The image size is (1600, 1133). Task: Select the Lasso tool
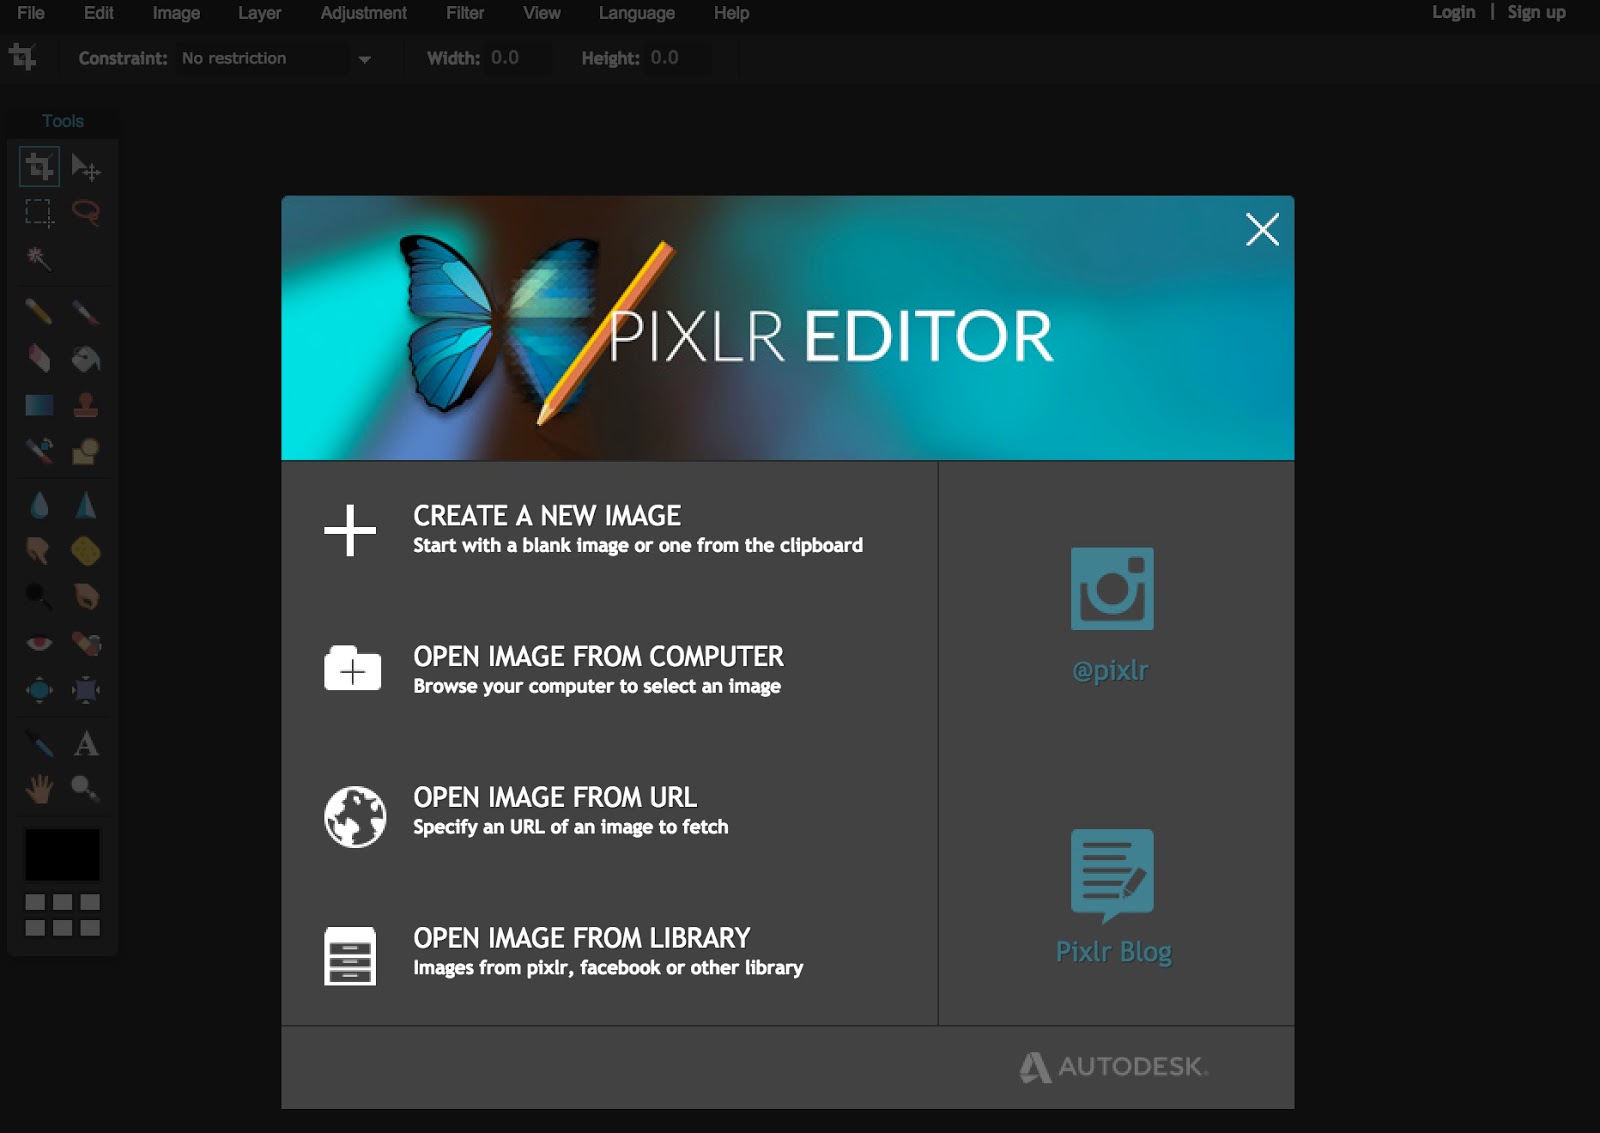[88, 213]
